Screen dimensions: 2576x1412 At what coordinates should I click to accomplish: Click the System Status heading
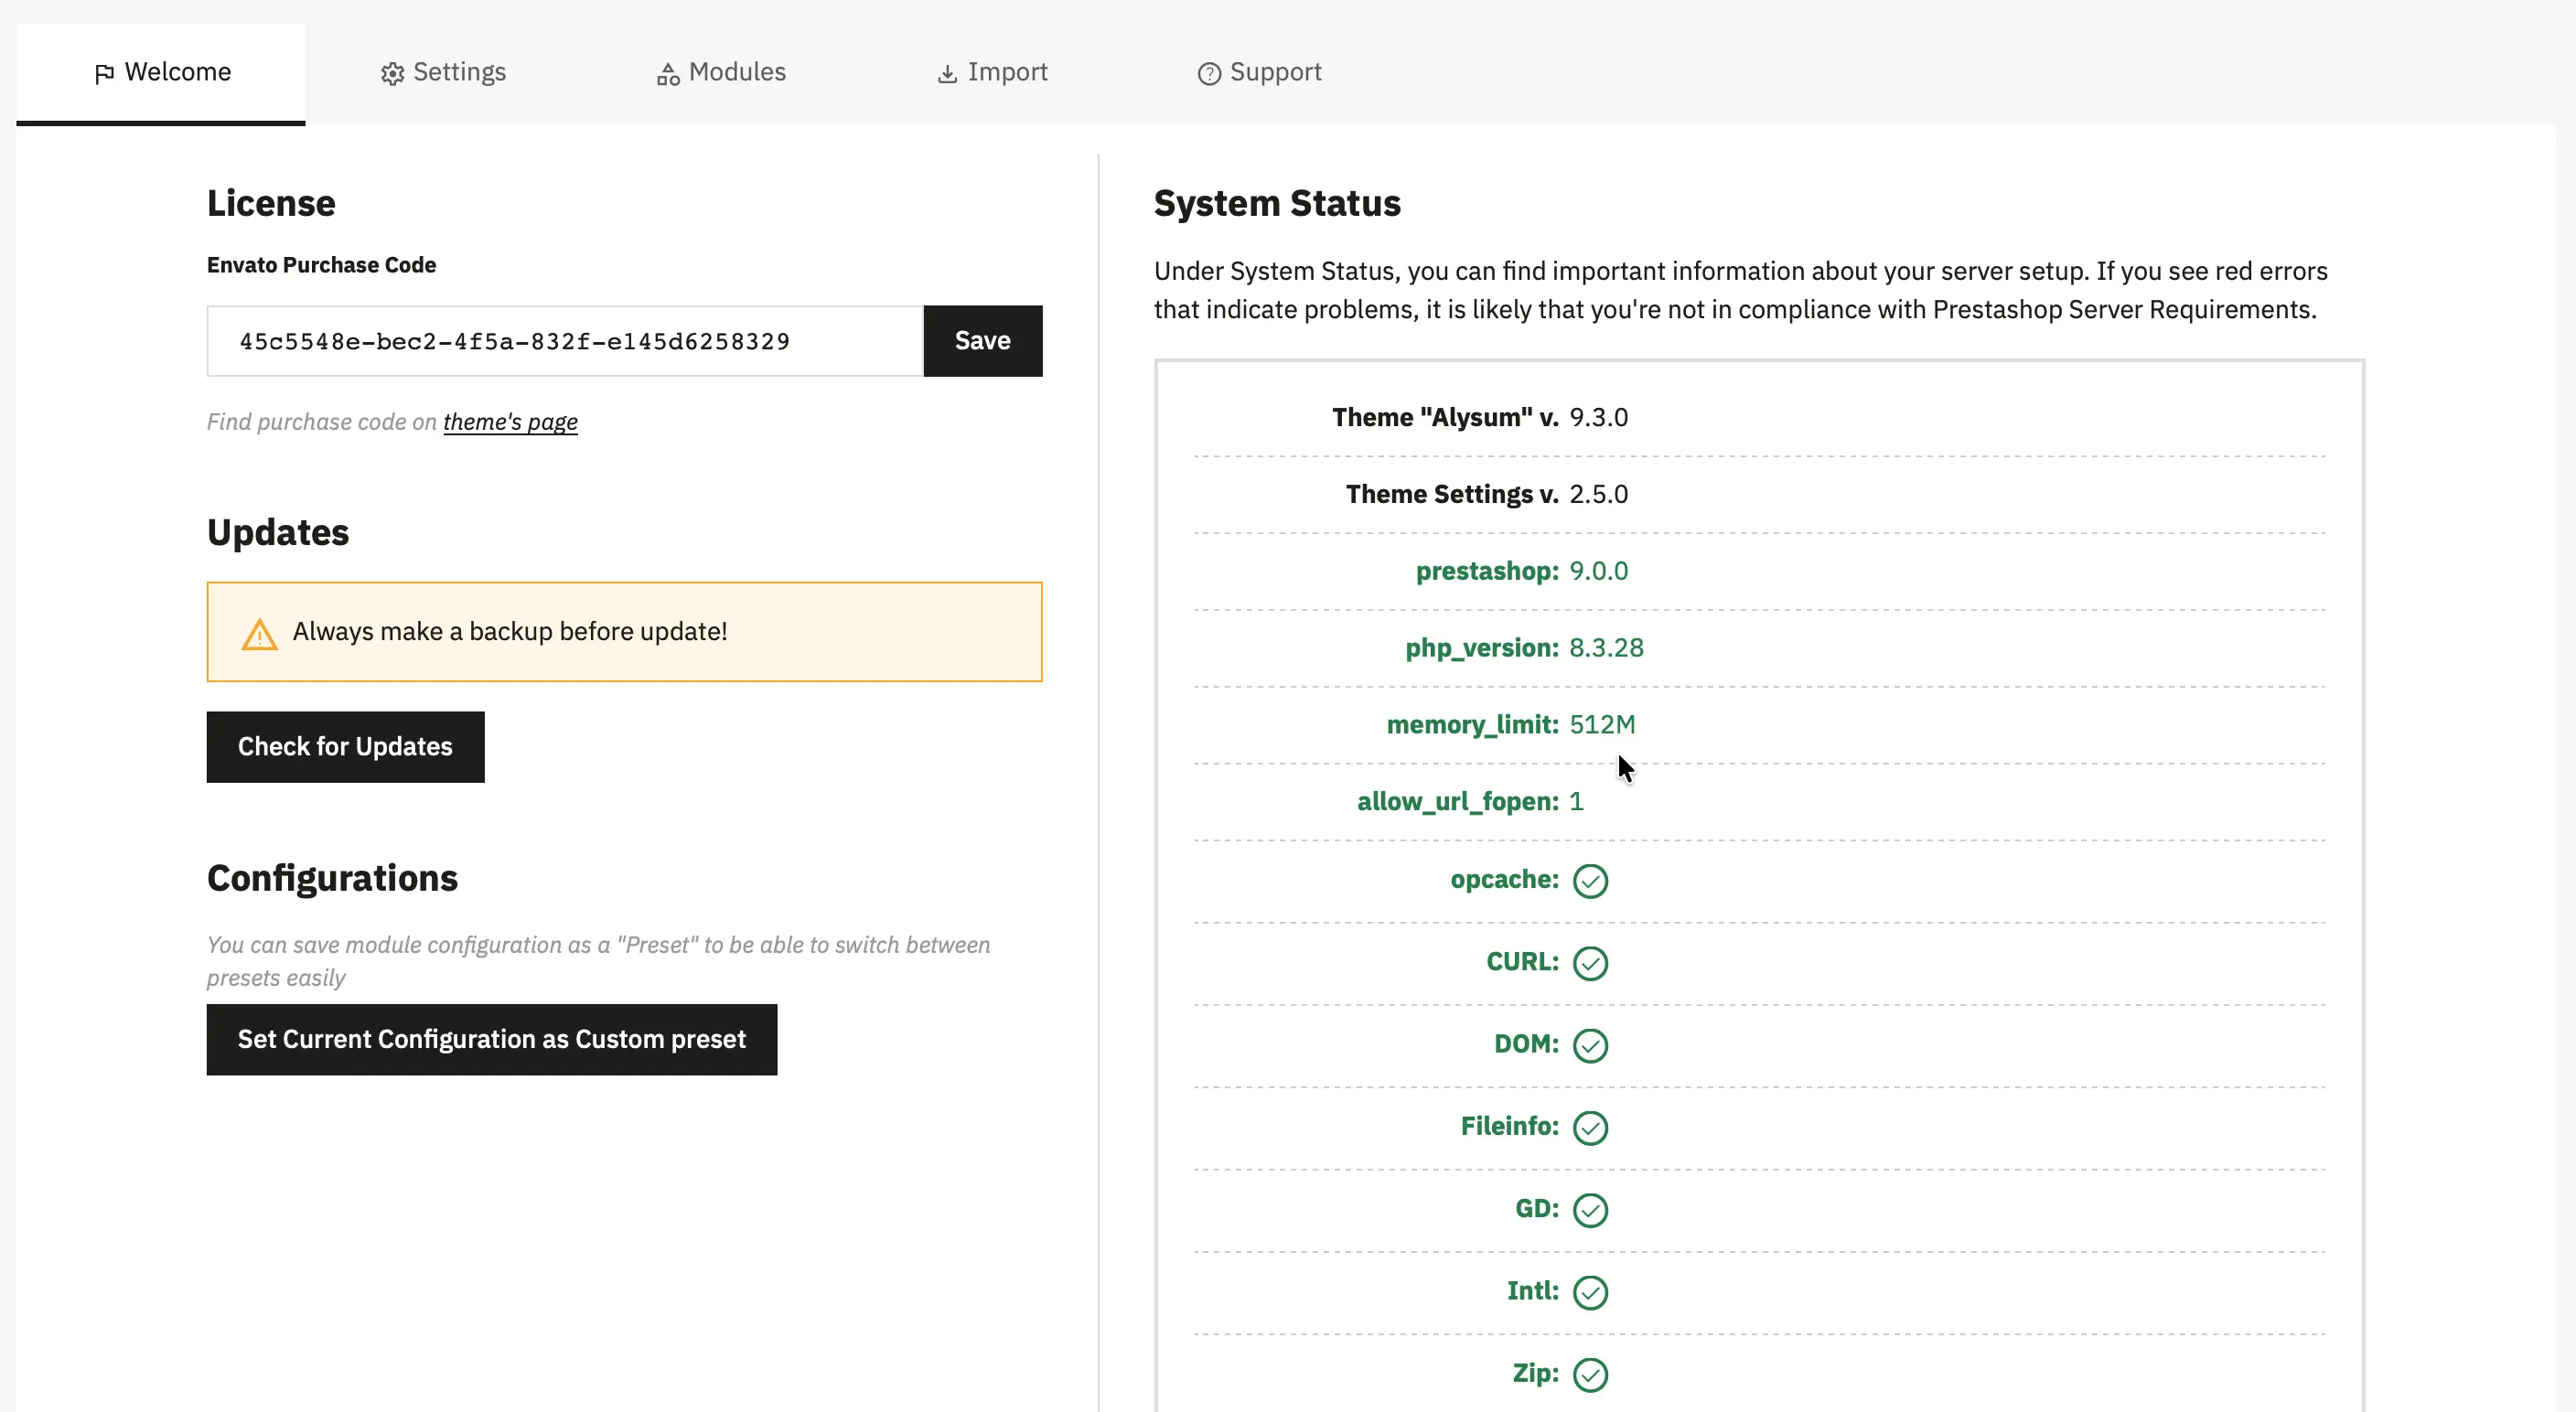pyautogui.click(x=1277, y=203)
